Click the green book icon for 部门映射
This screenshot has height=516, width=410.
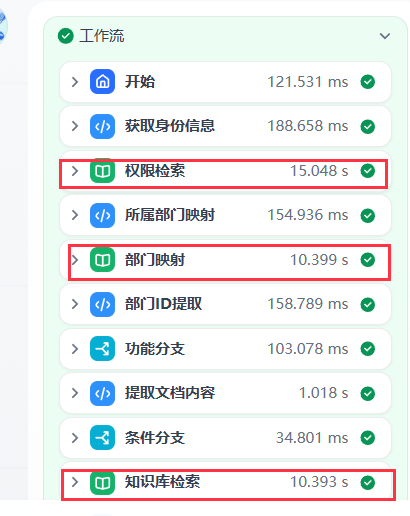pos(102,260)
